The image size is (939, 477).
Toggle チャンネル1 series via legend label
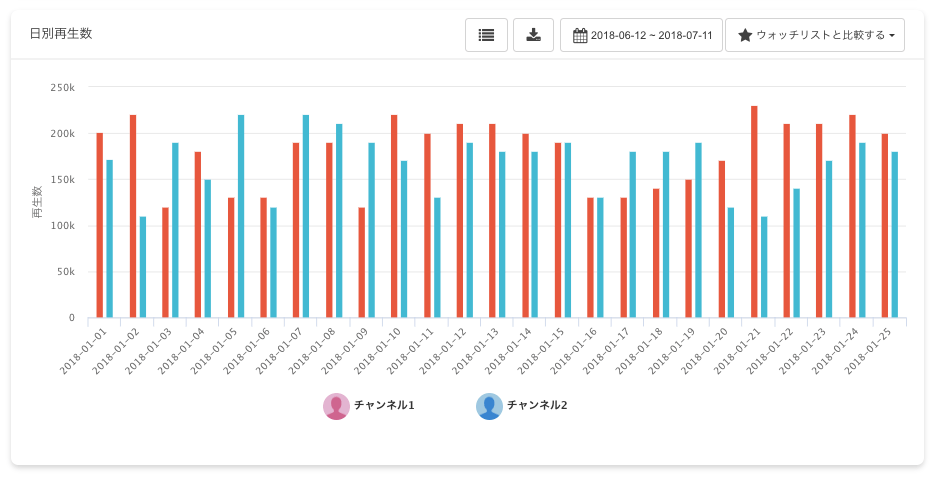tap(384, 406)
